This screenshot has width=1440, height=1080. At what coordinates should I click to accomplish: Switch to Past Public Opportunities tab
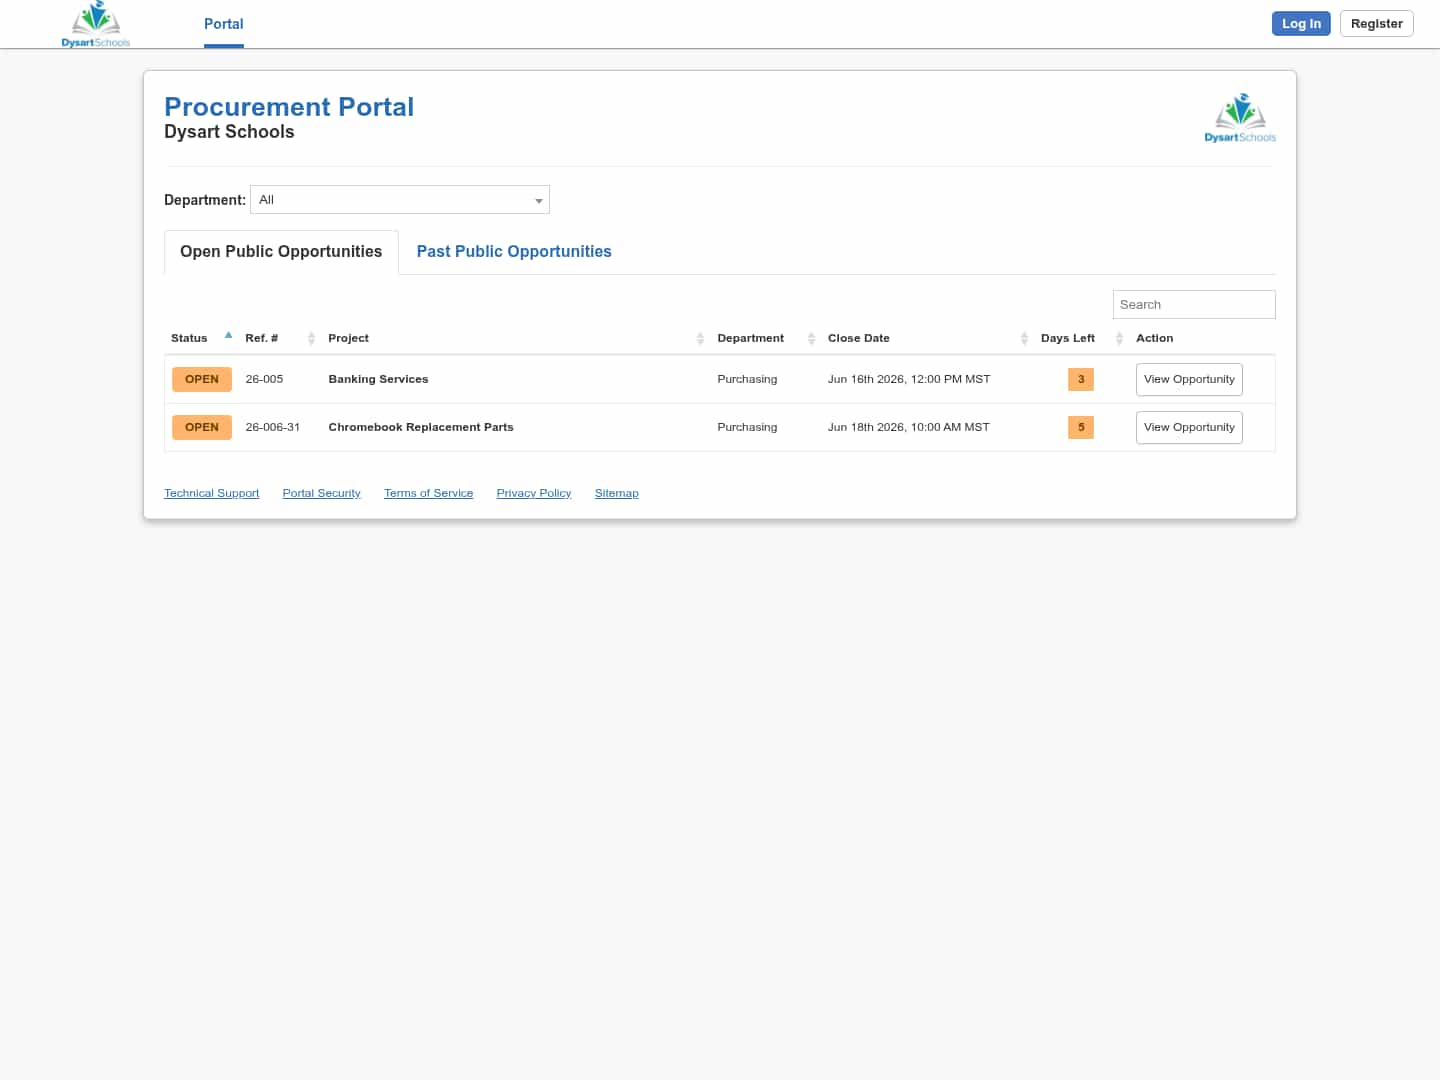click(x=514, y=252)
